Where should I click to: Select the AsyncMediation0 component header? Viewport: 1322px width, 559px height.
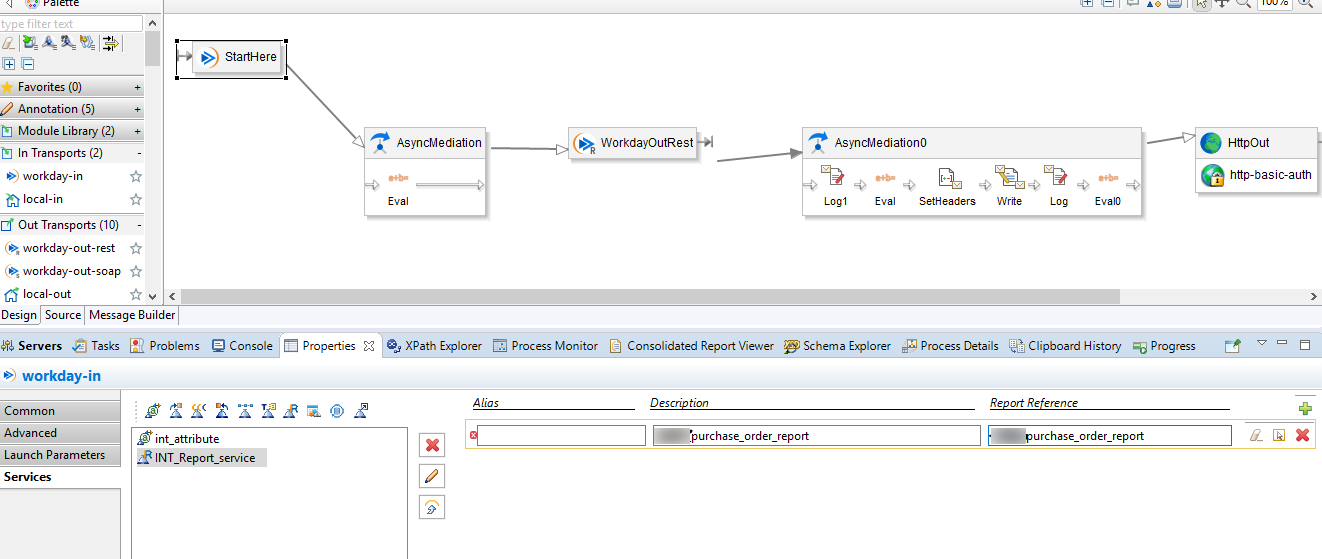pyautogui.click(x=971, y=142)
